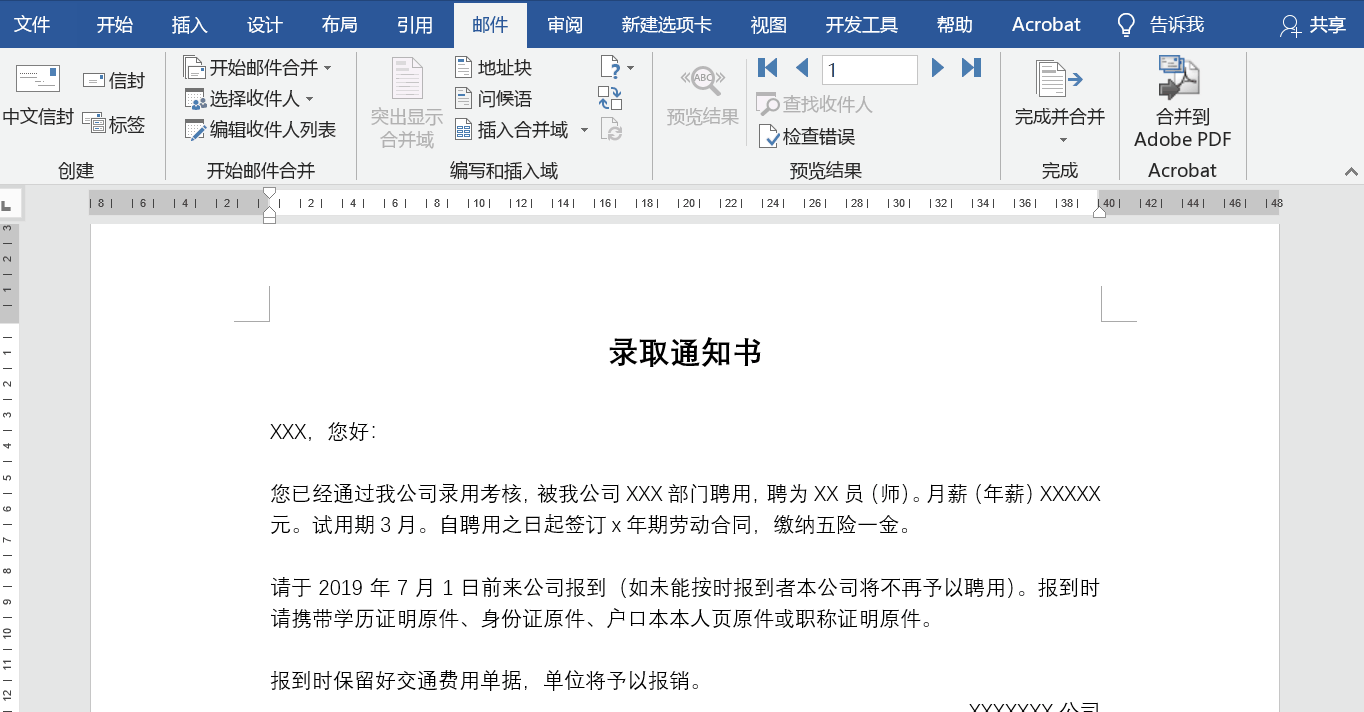Click the 编辑收件人列表 button

pyautogui.click(x=260, y=129)
